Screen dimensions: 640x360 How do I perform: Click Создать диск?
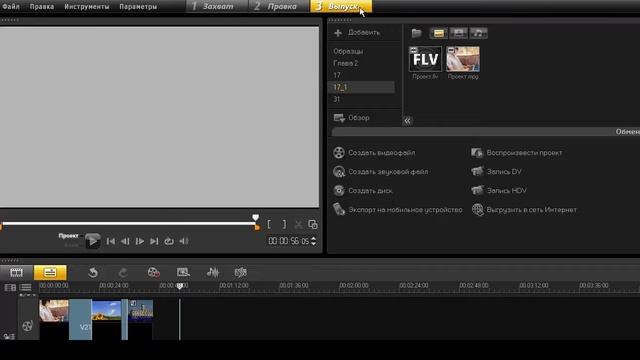370,191
